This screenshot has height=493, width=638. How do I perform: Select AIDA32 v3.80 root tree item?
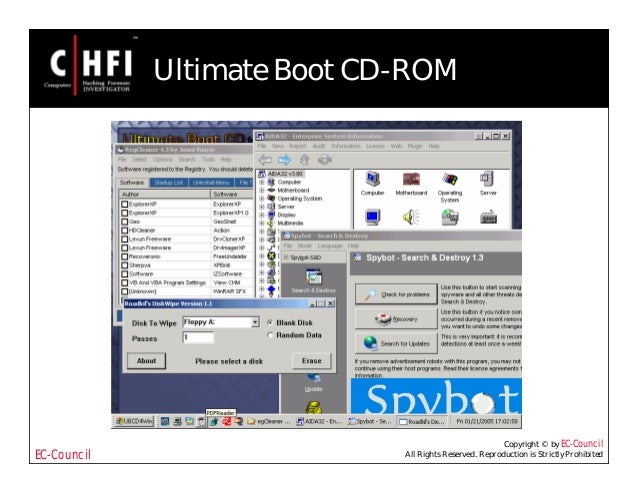285,174
